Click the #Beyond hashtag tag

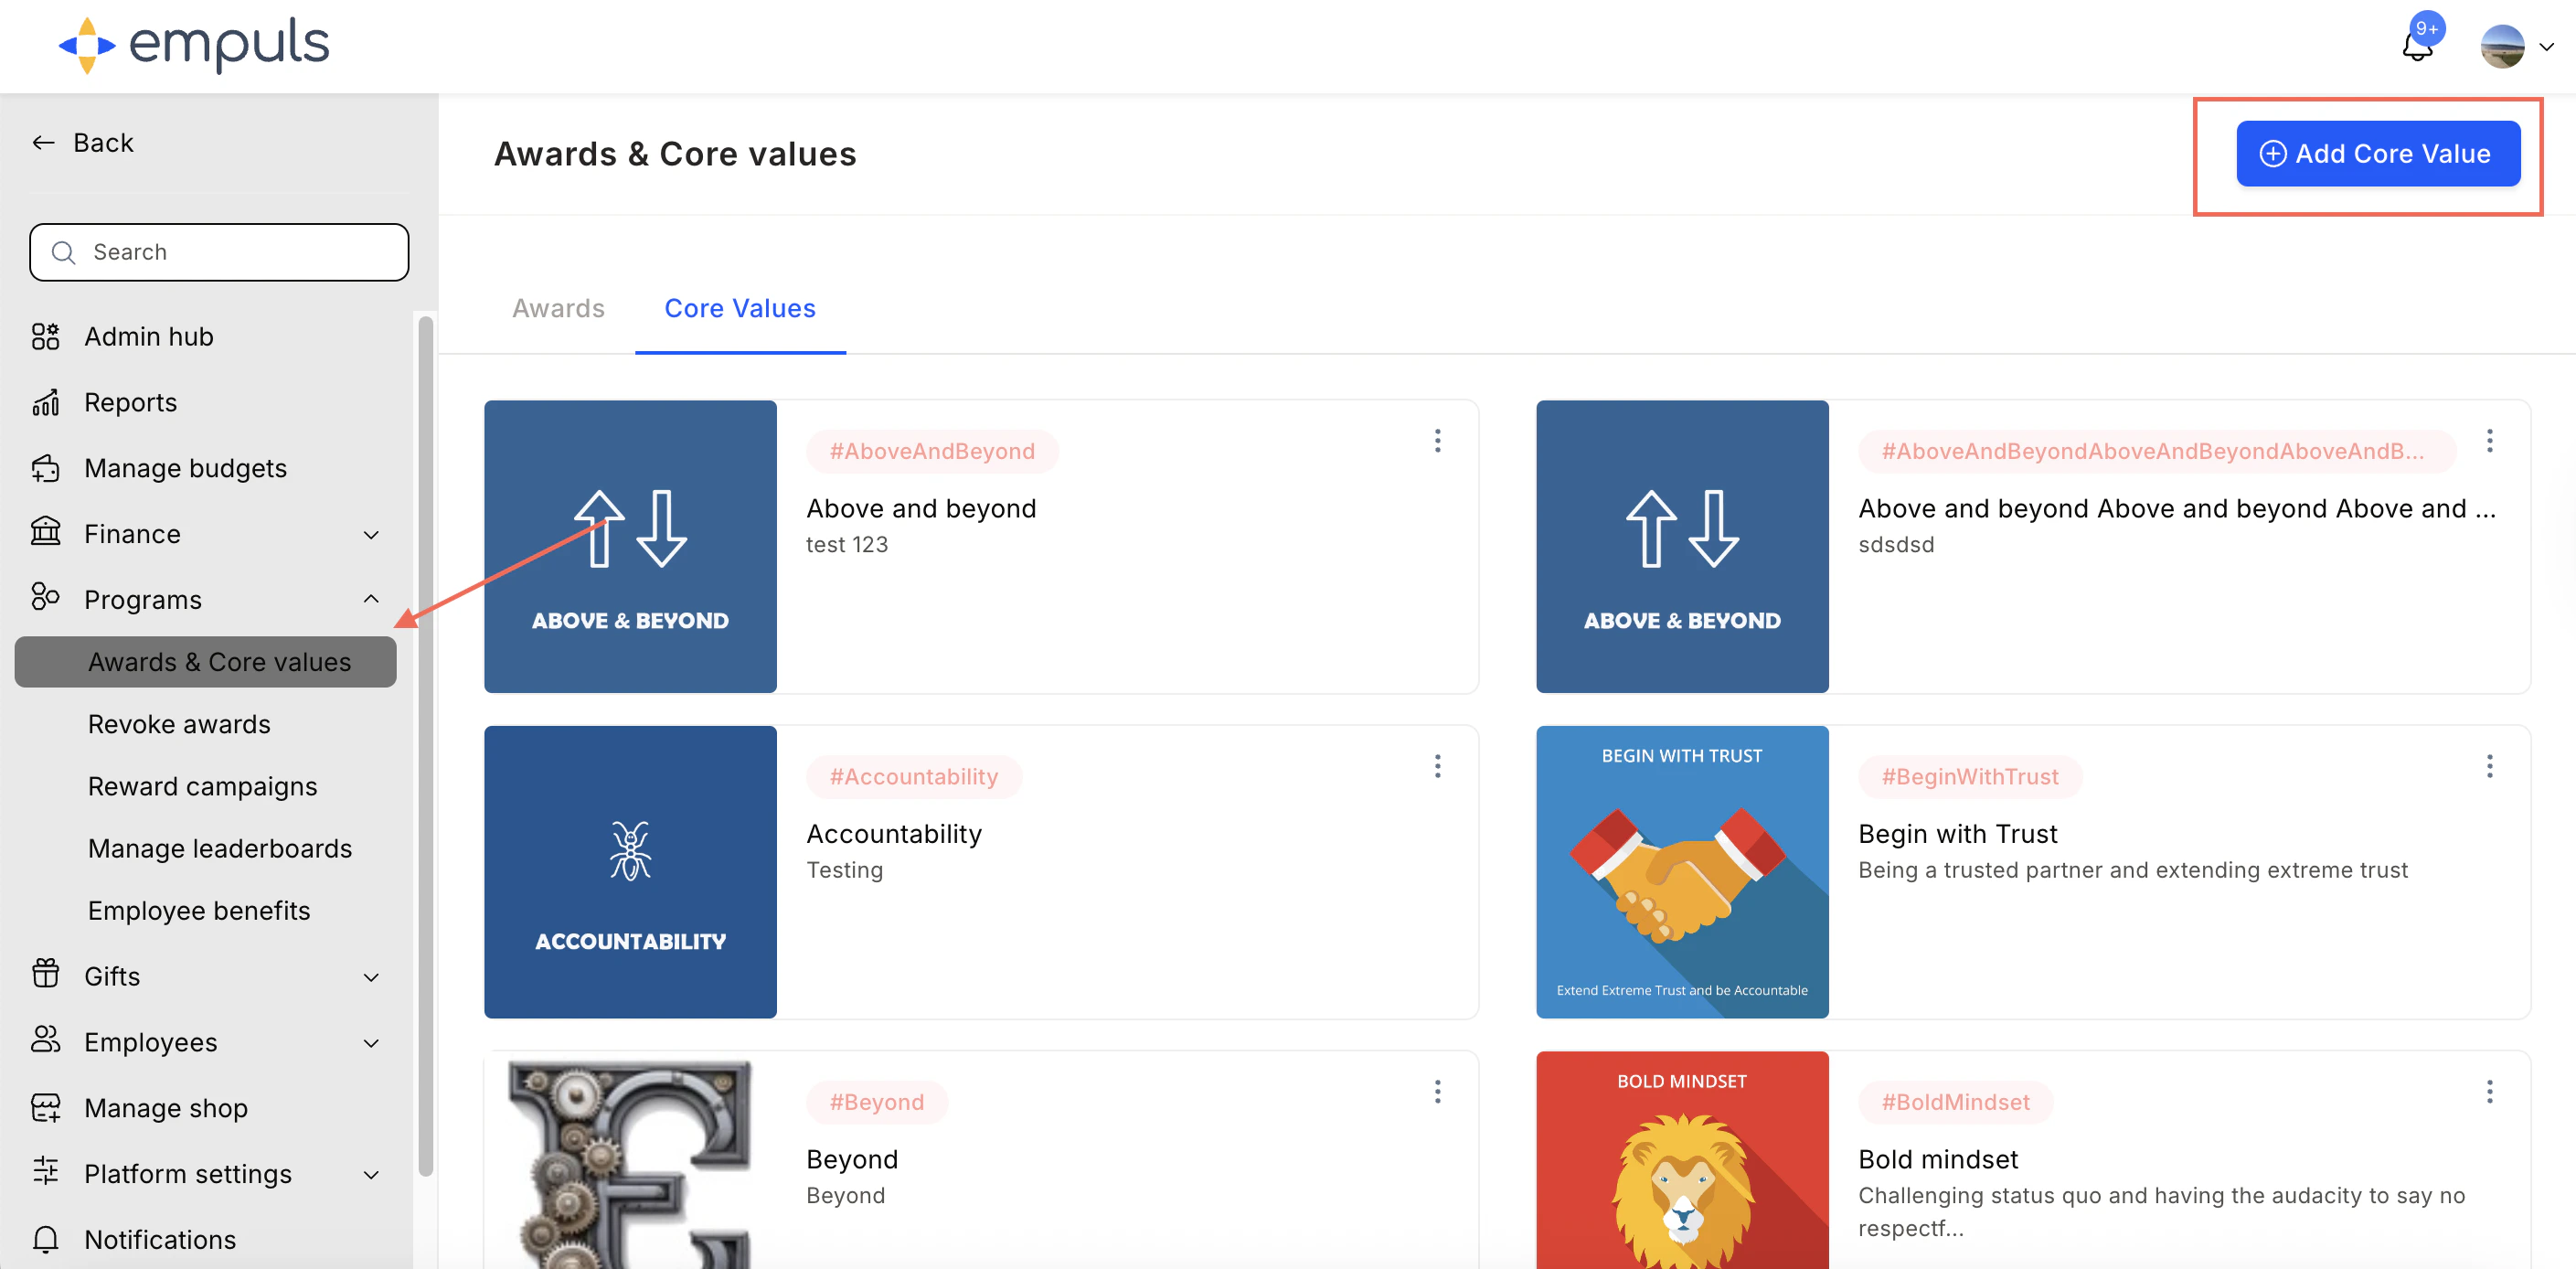coord(876,1102)
